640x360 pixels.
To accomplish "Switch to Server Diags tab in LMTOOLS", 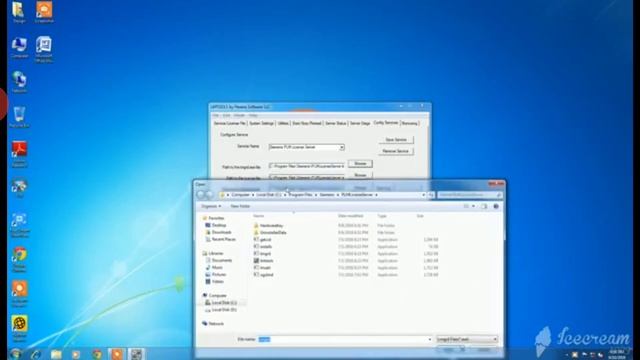I will pyautogui.click(x=360, y=123).
